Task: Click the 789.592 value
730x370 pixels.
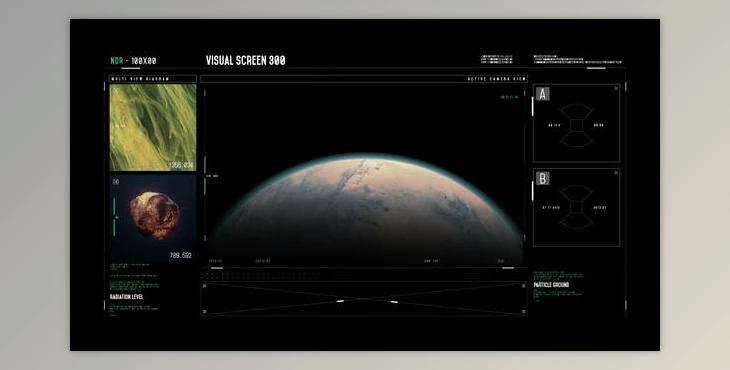Action: point(181,255)
